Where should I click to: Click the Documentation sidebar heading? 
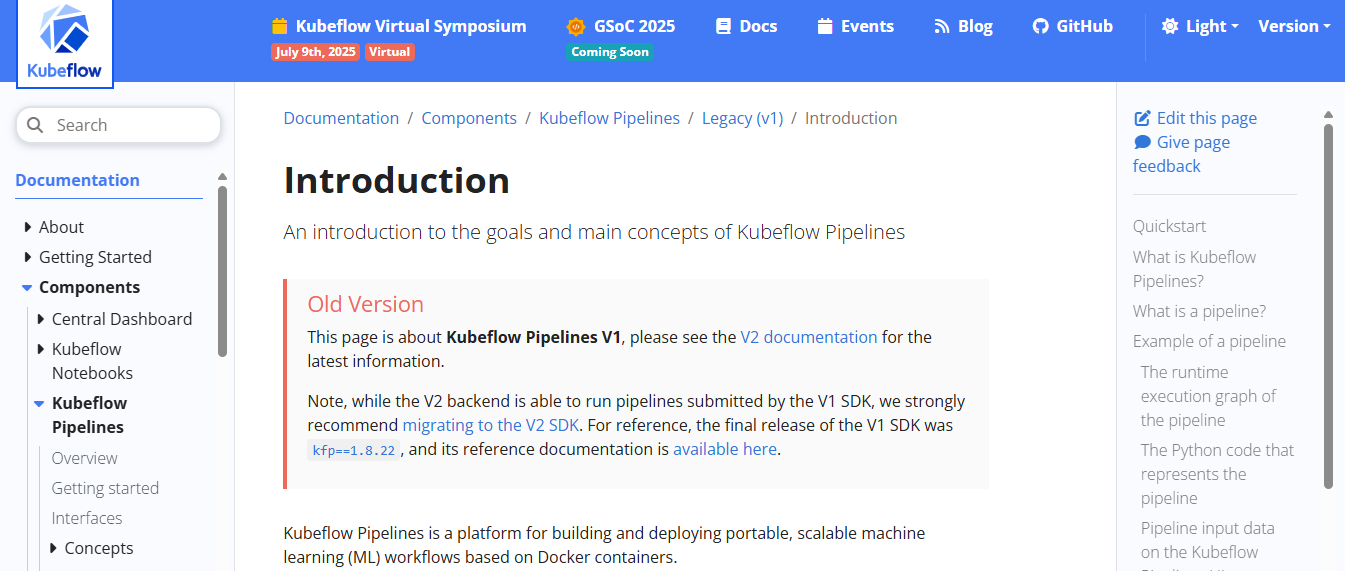point(78,180)
